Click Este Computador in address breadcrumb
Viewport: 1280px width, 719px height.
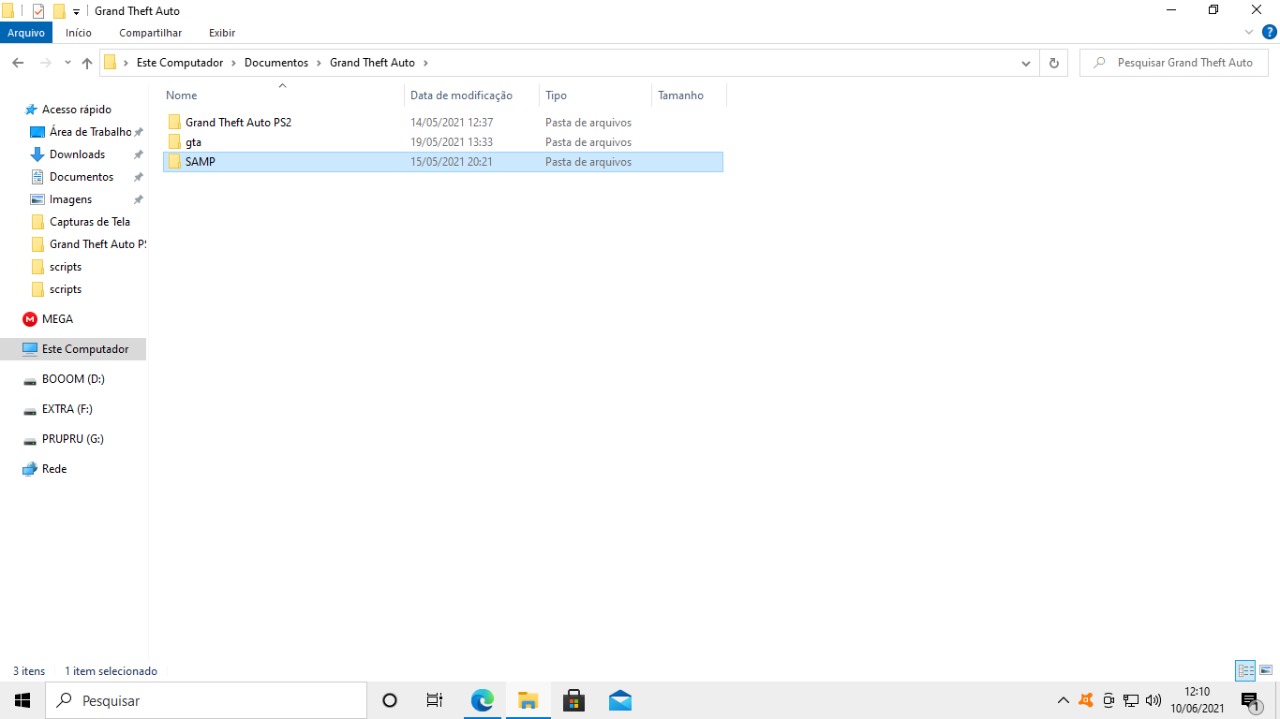tap(180, 62)
